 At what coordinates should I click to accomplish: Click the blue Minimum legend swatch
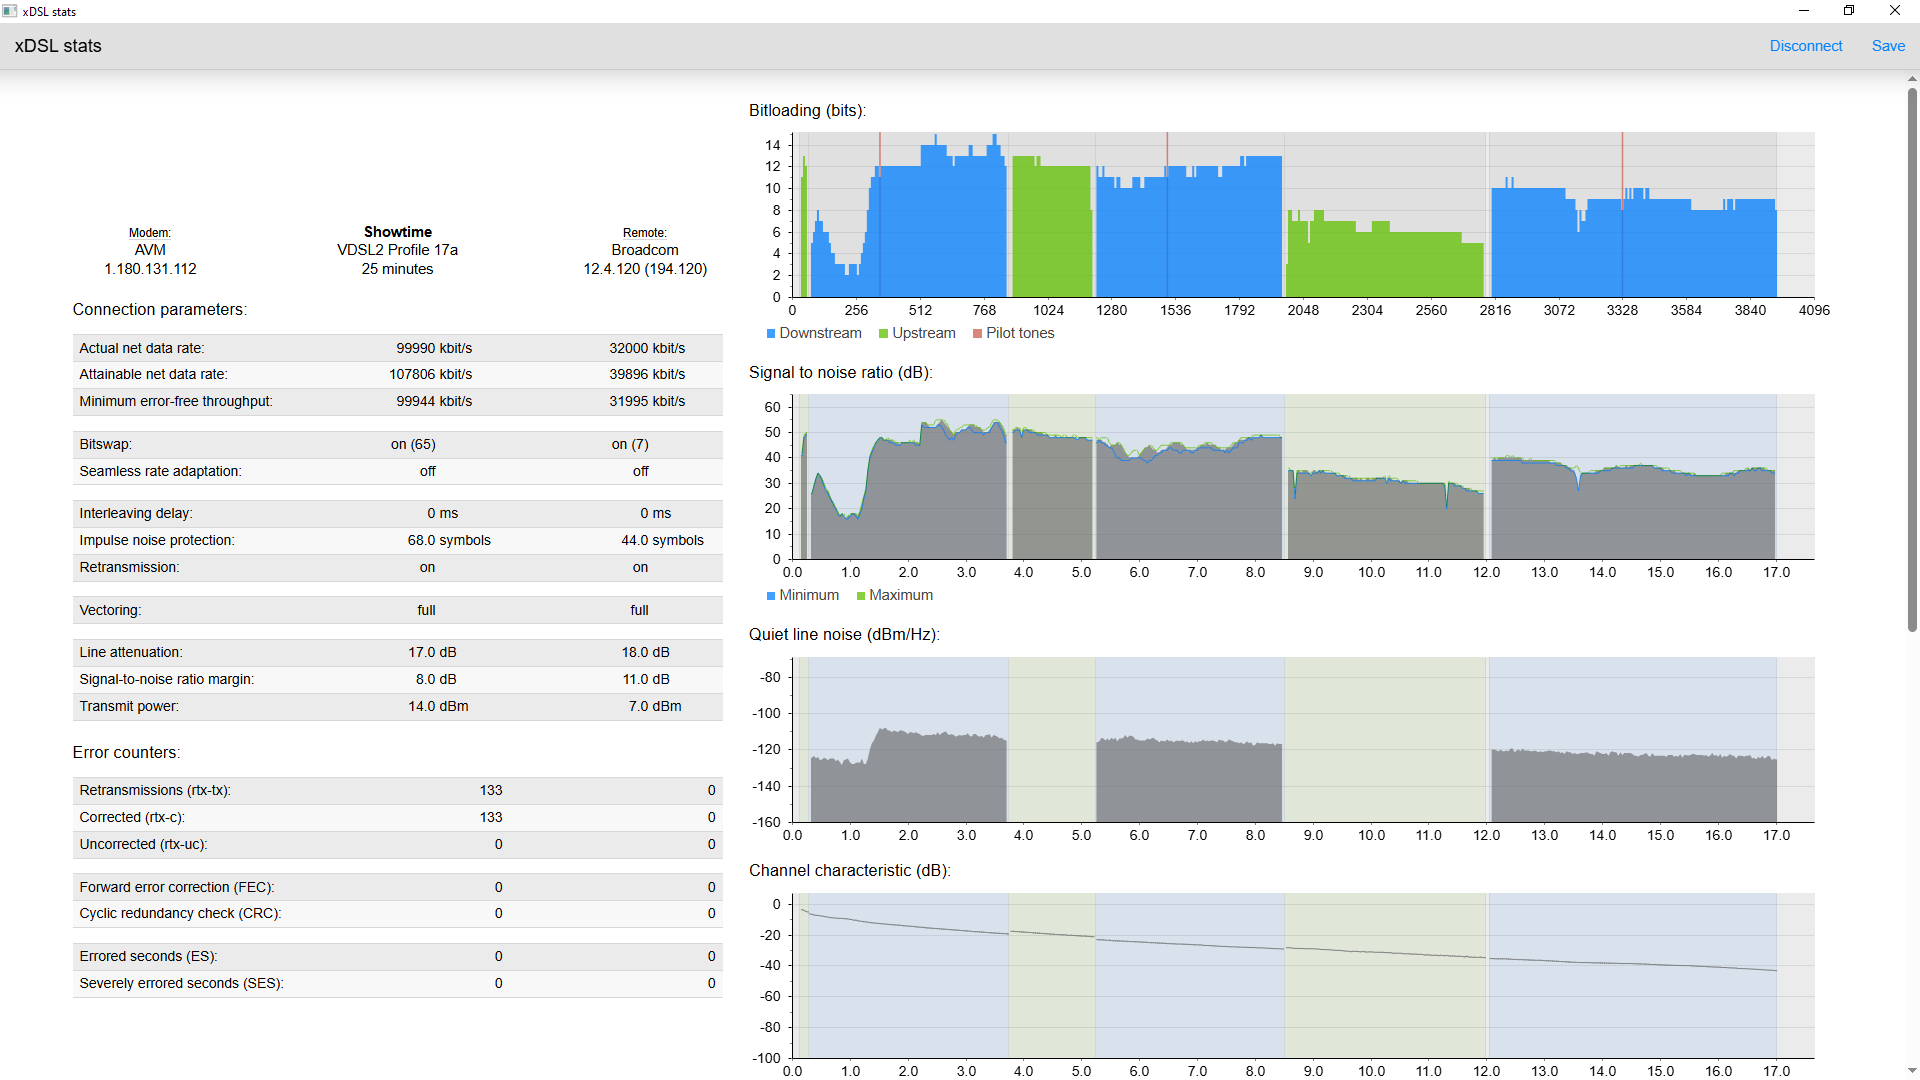771,596
